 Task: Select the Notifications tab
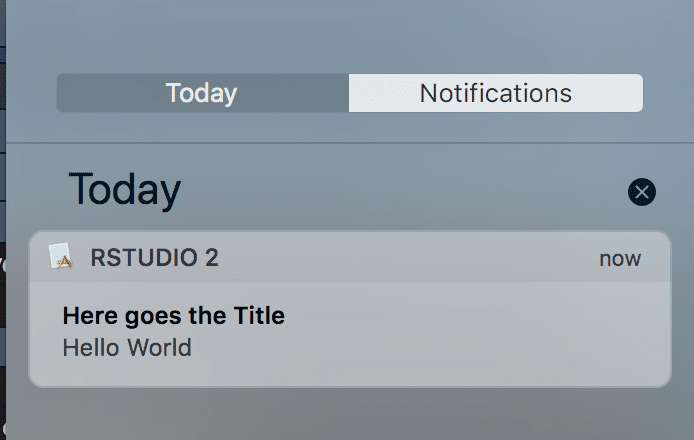pyautogui.click(x=496, y=93)
